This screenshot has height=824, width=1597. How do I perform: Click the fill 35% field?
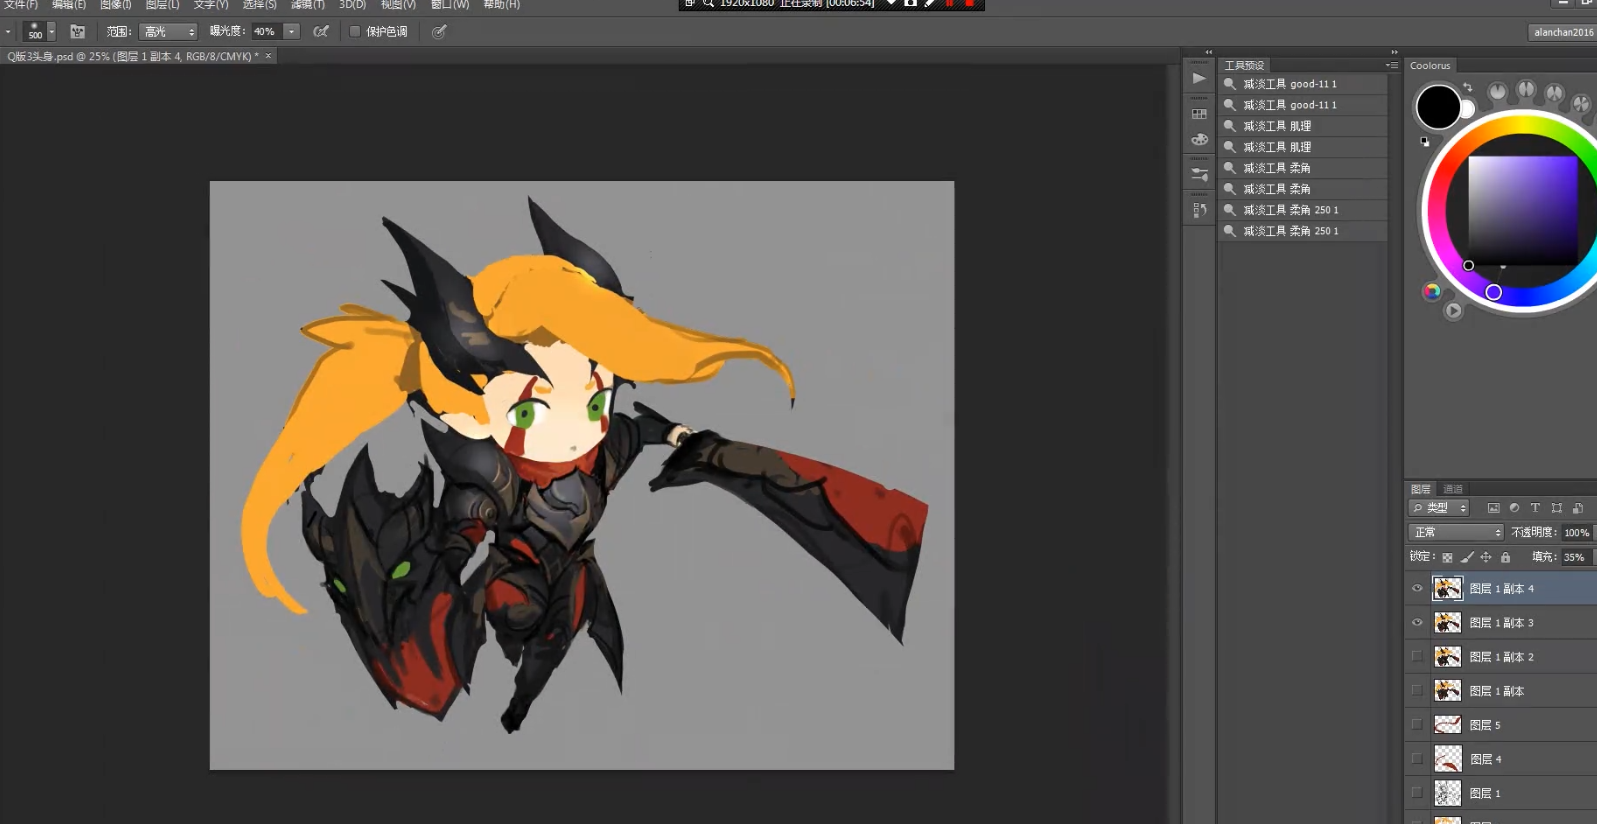click(x=1575, y=557)
